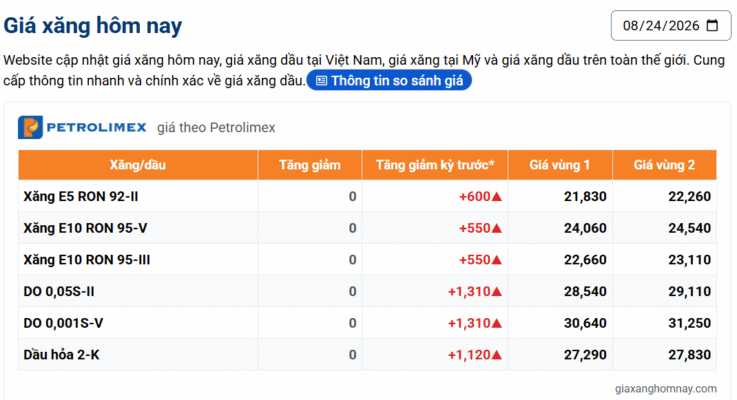Select the Xăng E5 RON 92-II row
The height and width of the screenshot is (400, 737).
tap(367, 196)
